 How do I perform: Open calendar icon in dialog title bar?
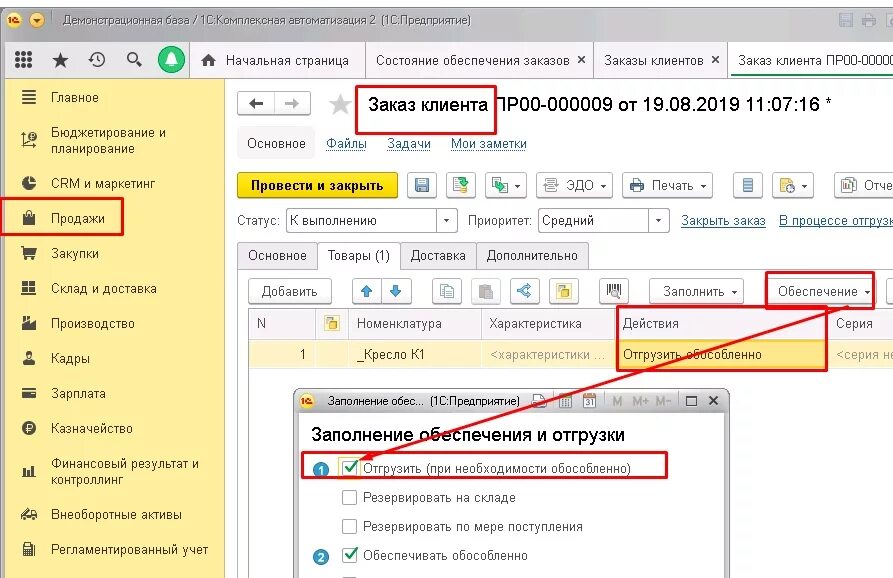pyautogui.click(x=589, y=401)
